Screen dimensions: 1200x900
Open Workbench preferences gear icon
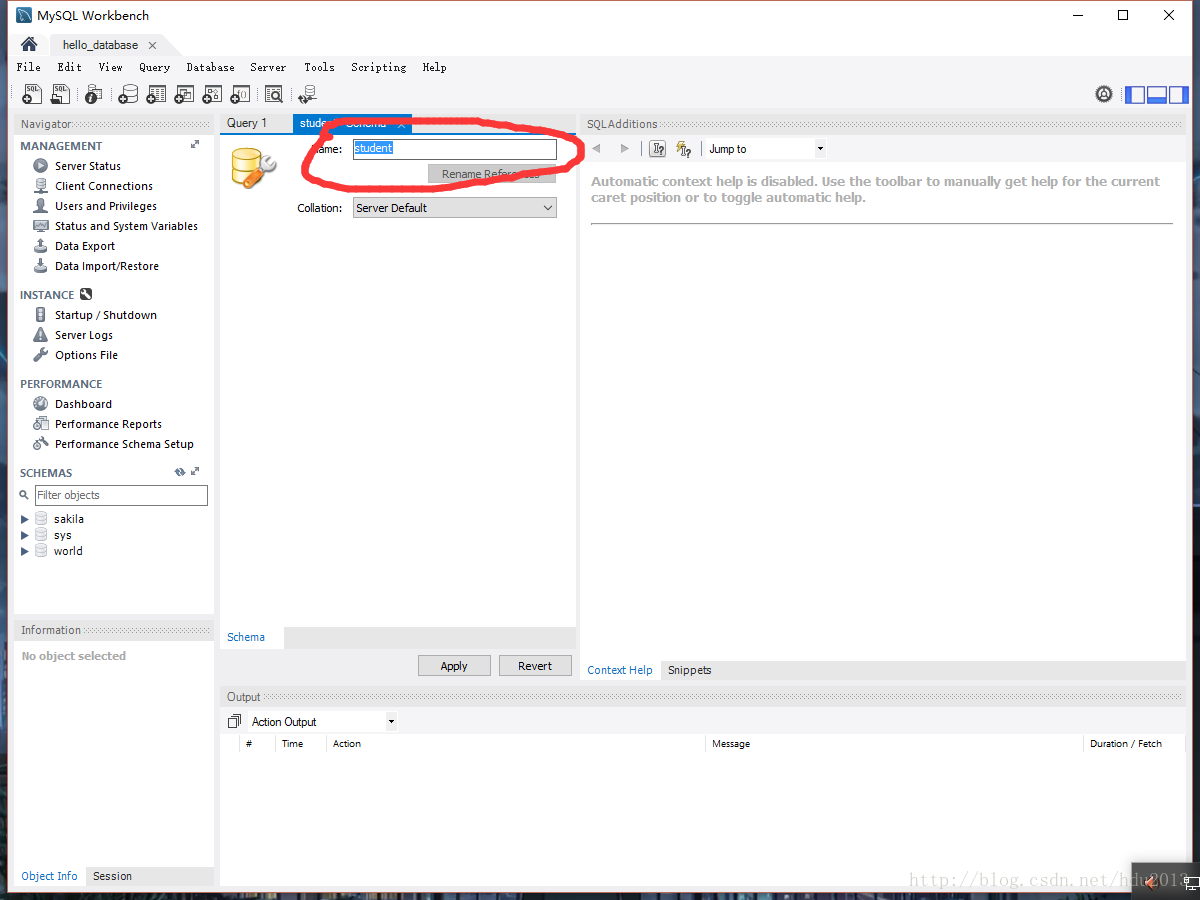pyautogui.click(x=1104, y=94)
